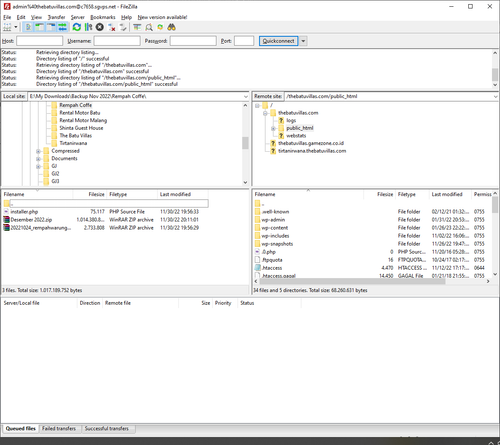Focus the Port input field
Viewport: 500px width, 445px height.
click(x=244, y=41)
